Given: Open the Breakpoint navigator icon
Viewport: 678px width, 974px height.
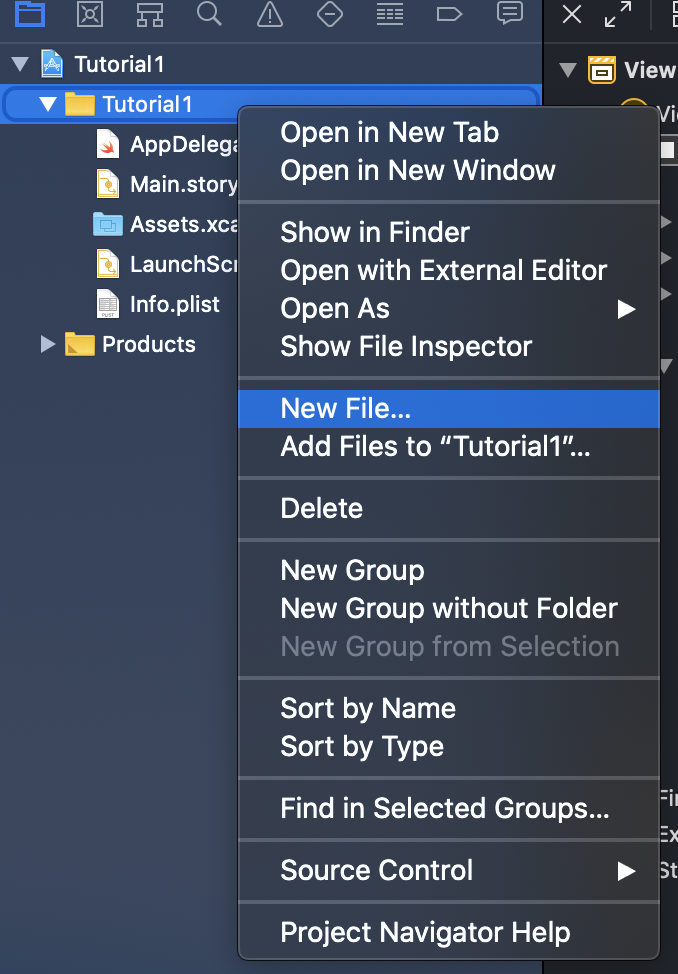Looking at the screenshot, I should [449, 14].
